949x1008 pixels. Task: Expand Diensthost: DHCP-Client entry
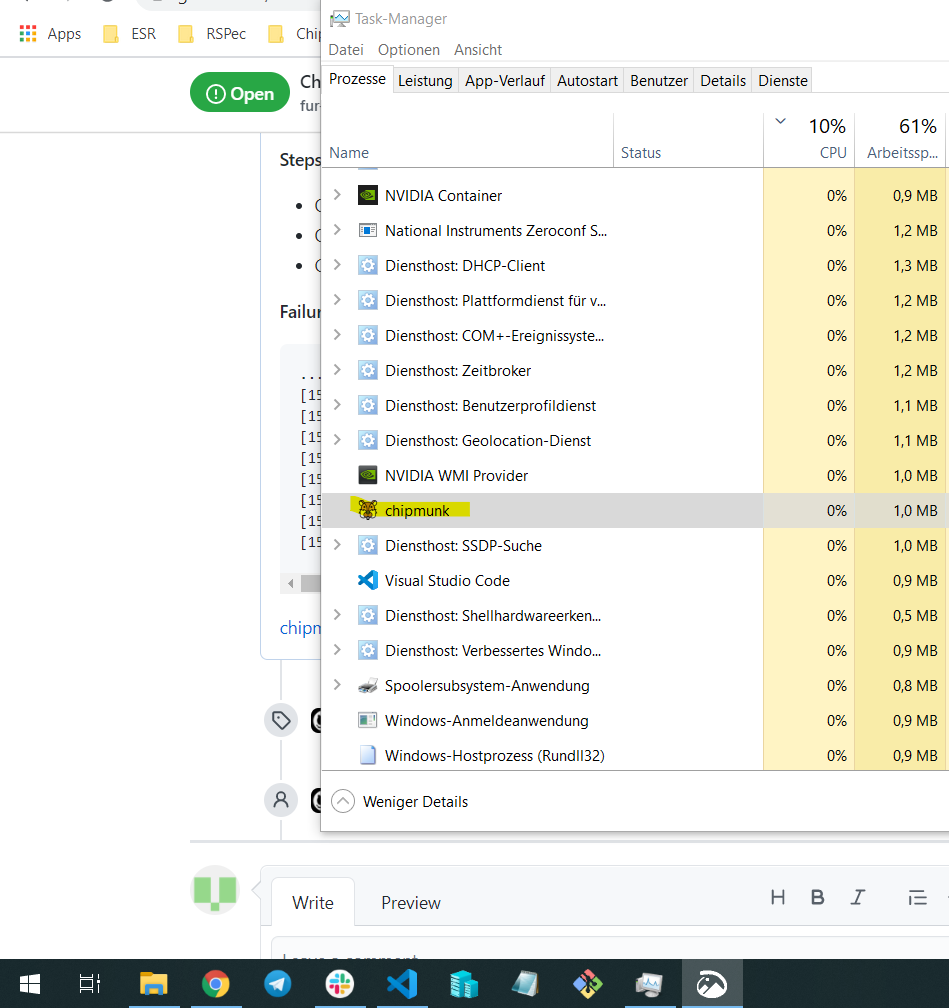point(339,265)
